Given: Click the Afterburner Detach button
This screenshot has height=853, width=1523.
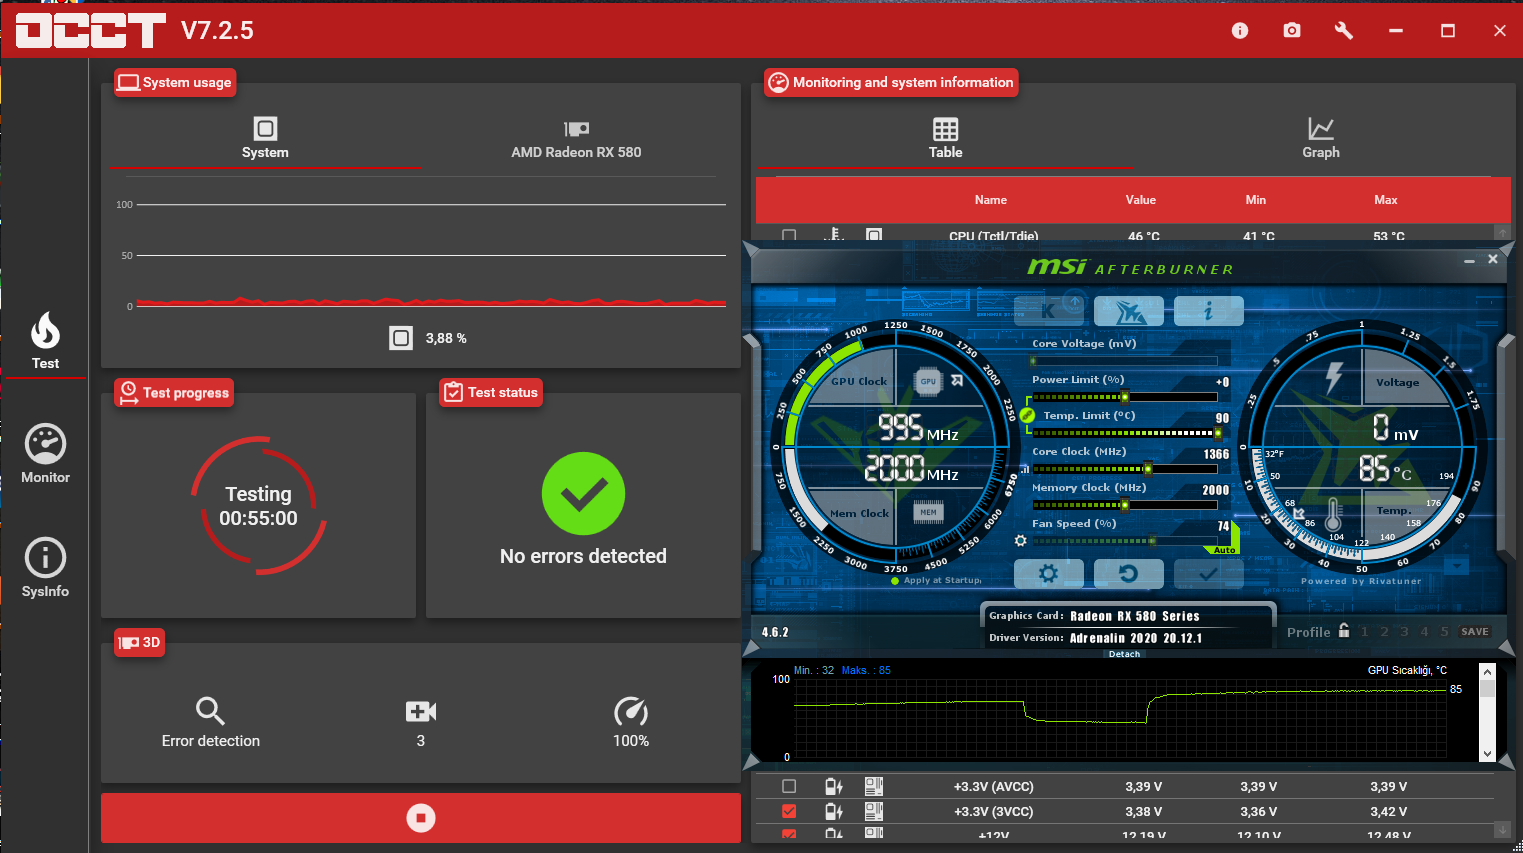Looking at the screenshot, I should click(x=1124, y=654).
